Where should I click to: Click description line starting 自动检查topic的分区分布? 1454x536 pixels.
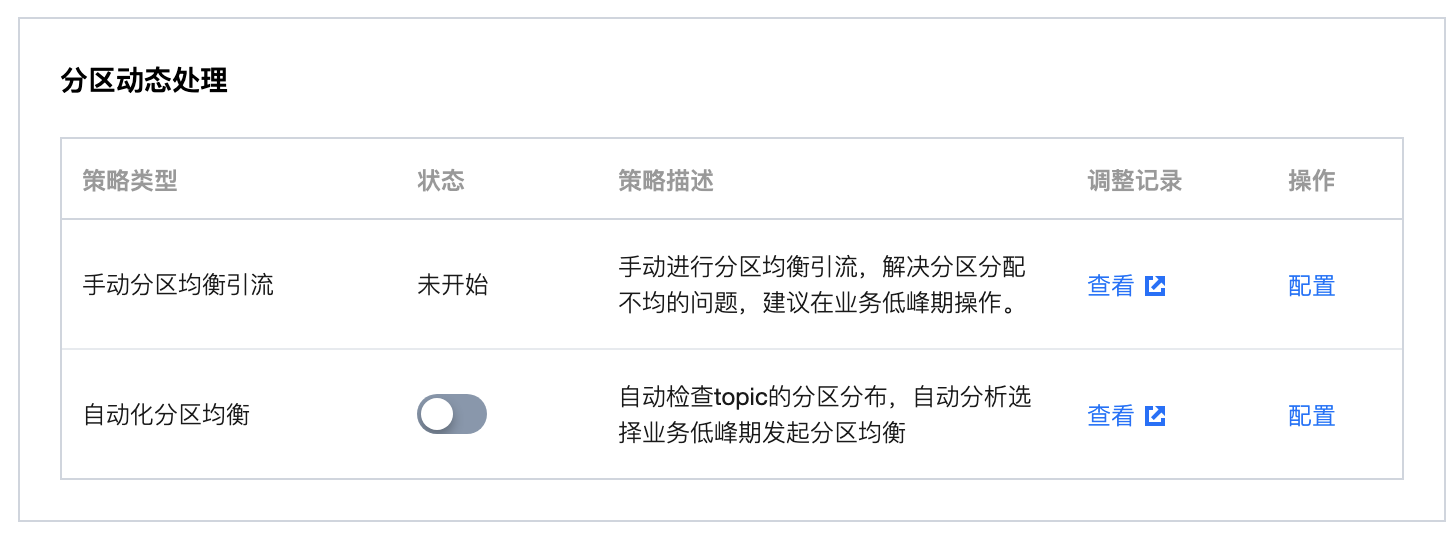(x=825, y=397)
